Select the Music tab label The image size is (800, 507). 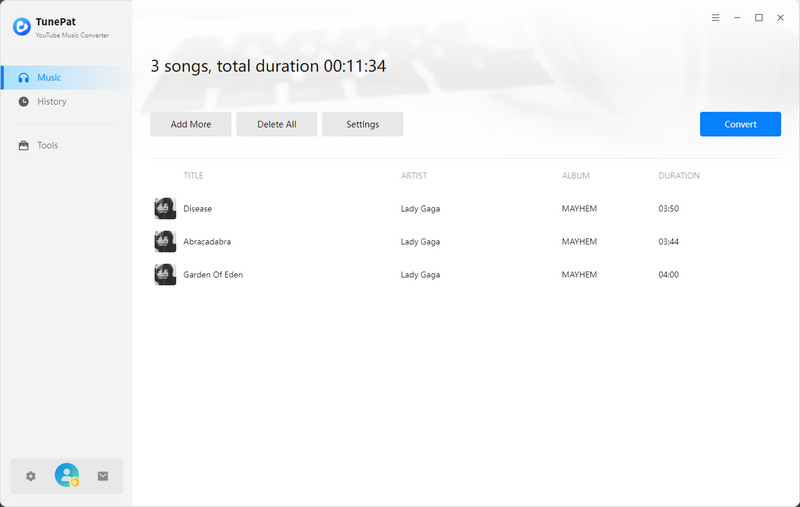coord(49,78)
